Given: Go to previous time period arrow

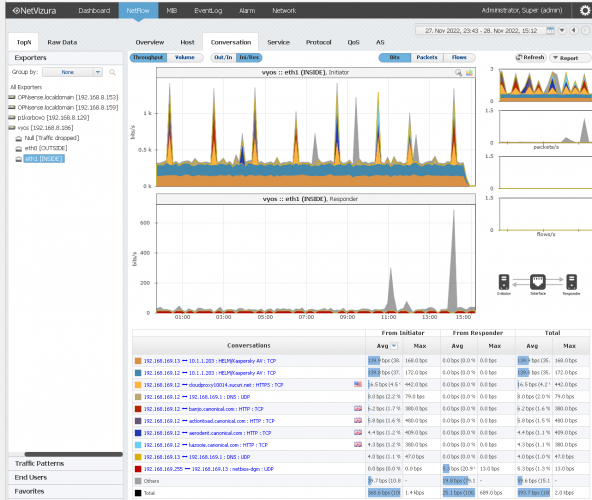Looking at the screenshot, I should (x=574, y=31).
